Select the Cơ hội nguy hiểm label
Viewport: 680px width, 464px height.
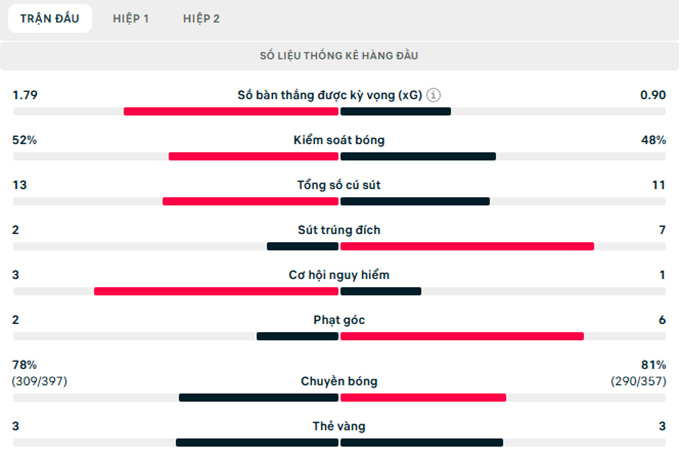[x=340, y=275]
